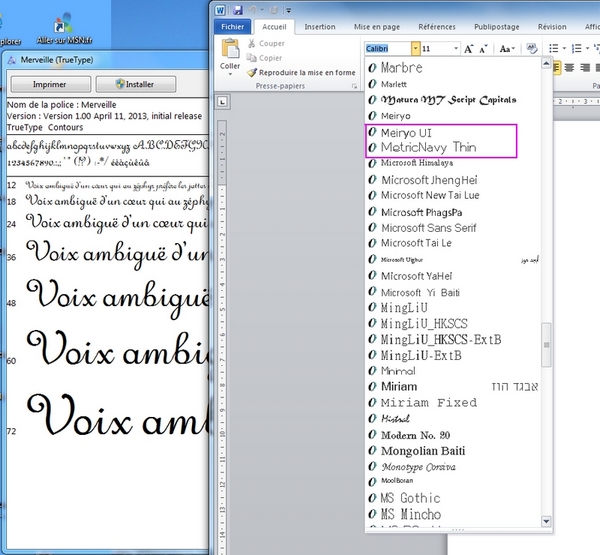Screen dimensions: 600x555
Task: Center-align the paragraph
Action: pyautogui.click(x=569, y=68)
